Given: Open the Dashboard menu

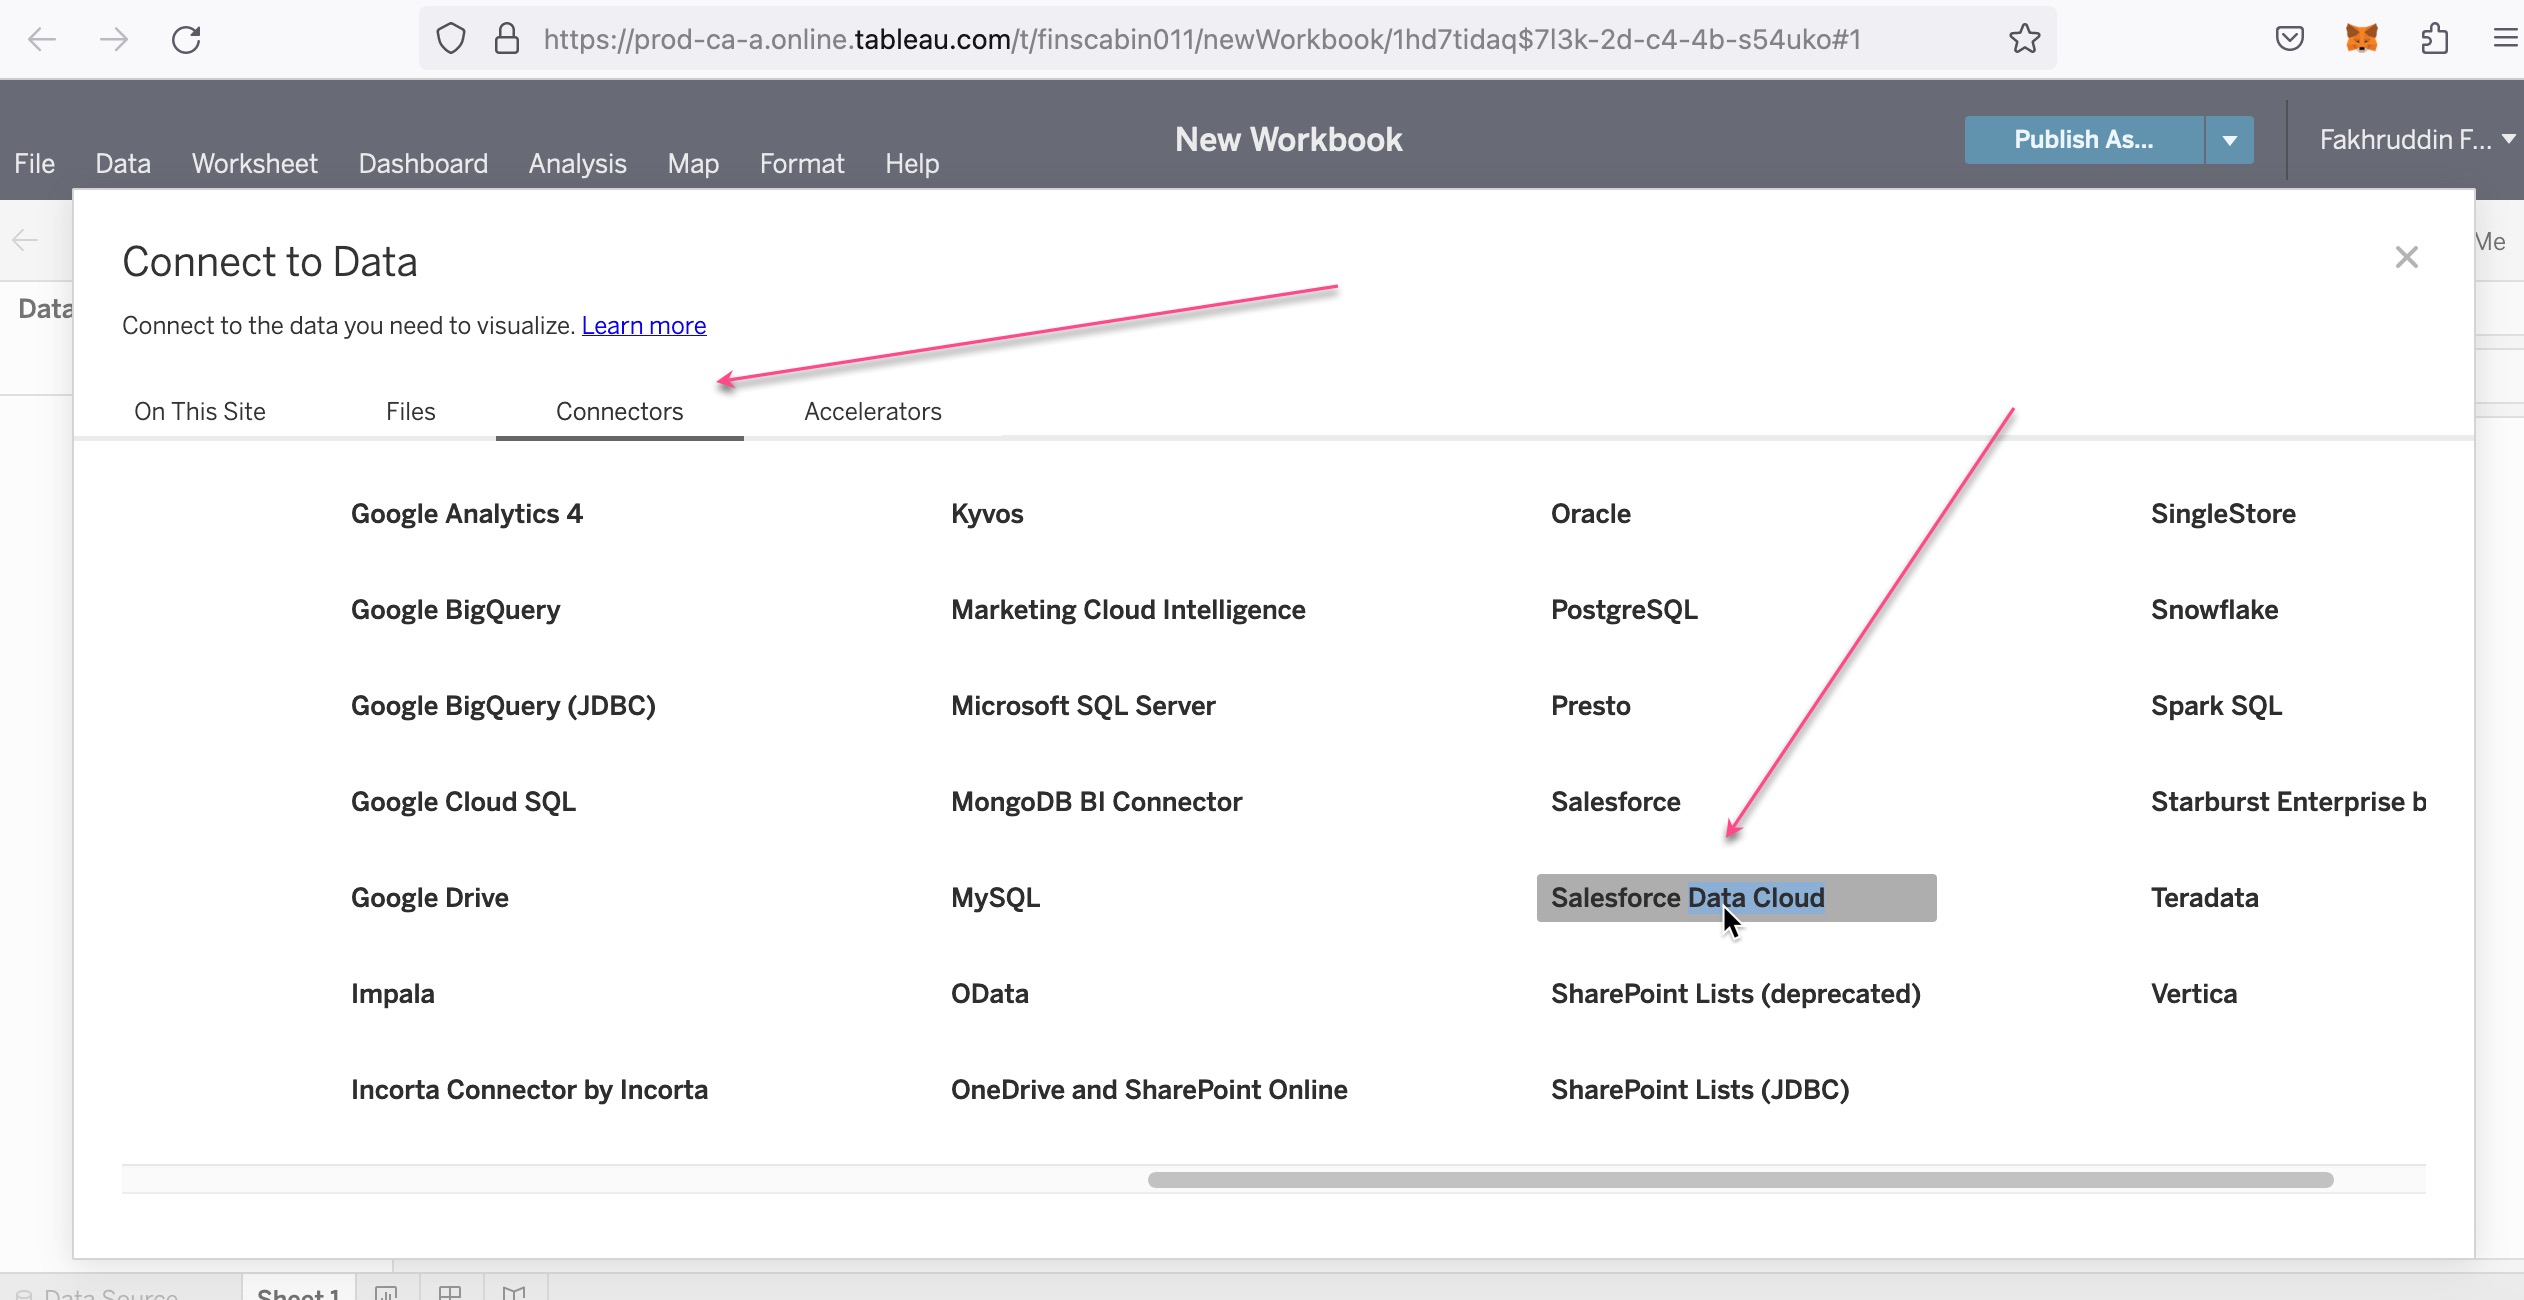Looking at the screenshot, I should click(423, 163).
